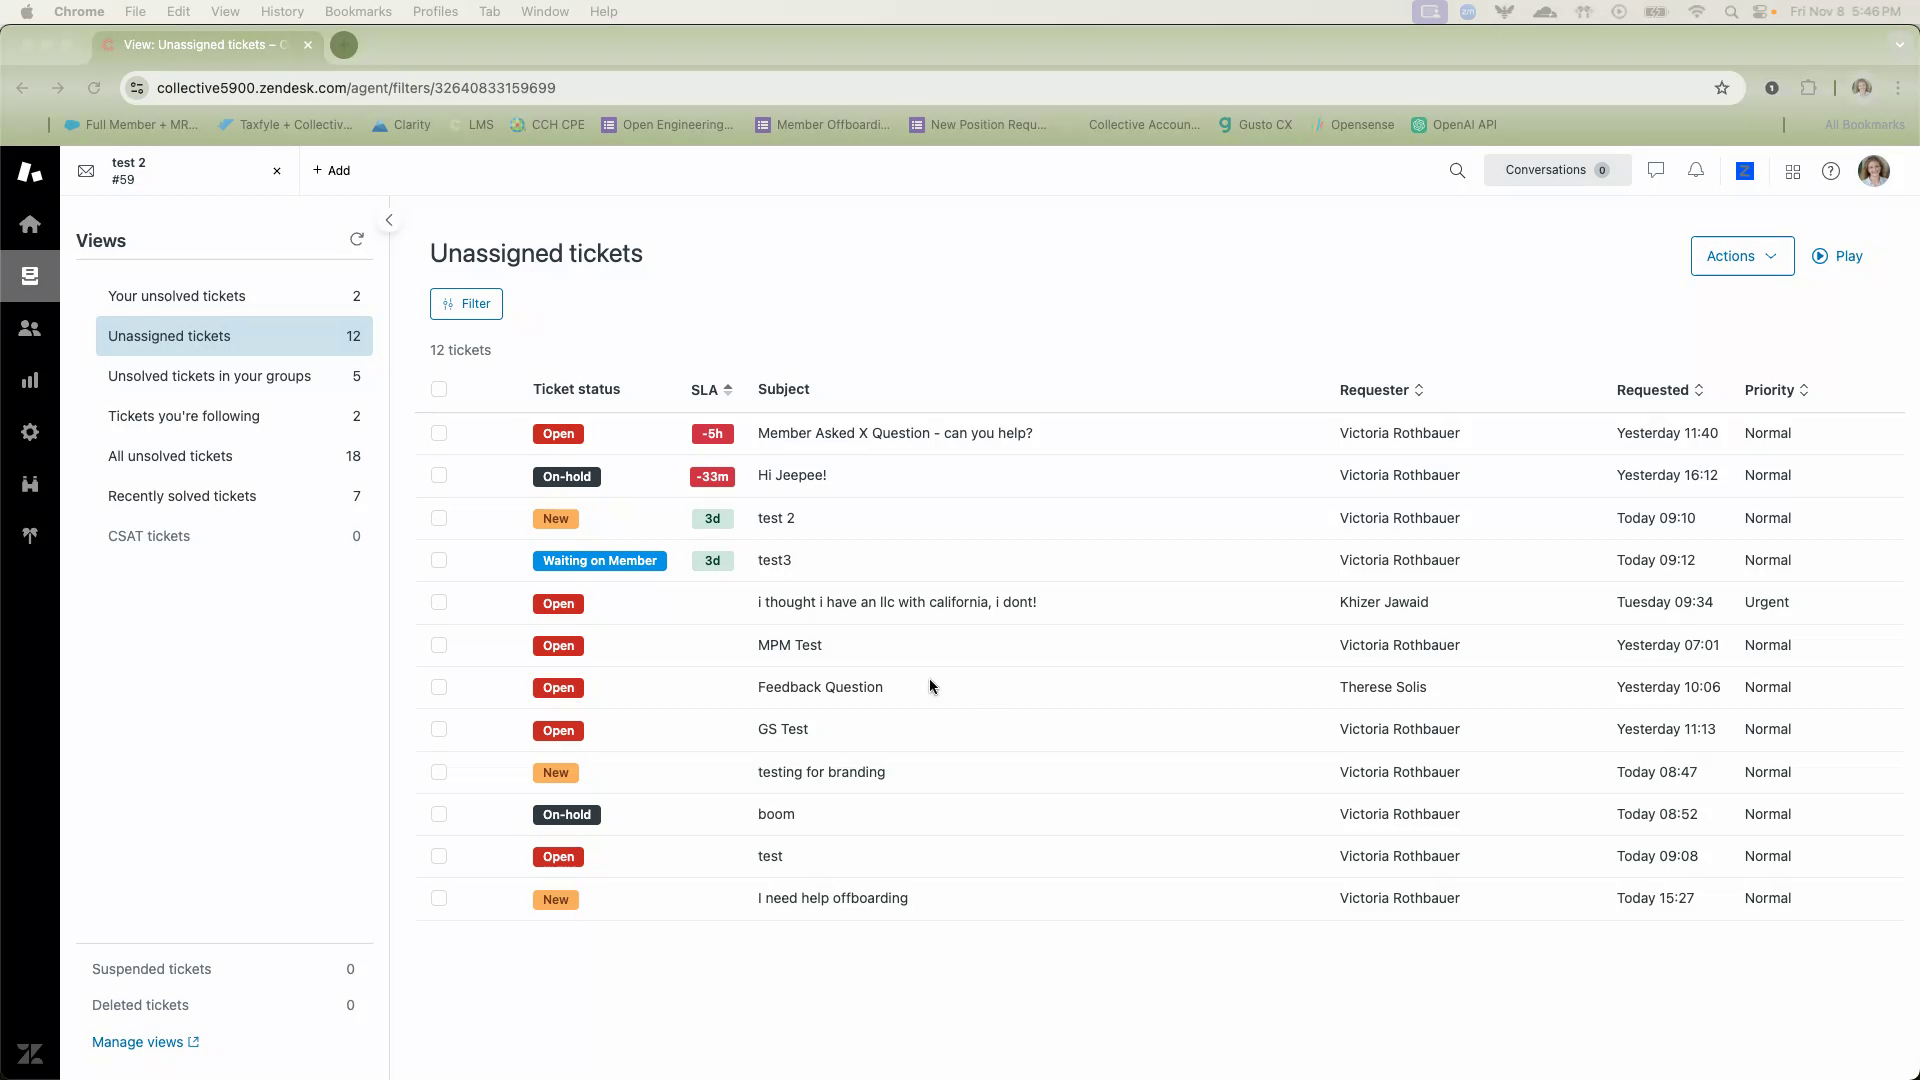Open Reporting bar chart icon
Screen dimensions: 1920x1080
click(x=30, y=380)
